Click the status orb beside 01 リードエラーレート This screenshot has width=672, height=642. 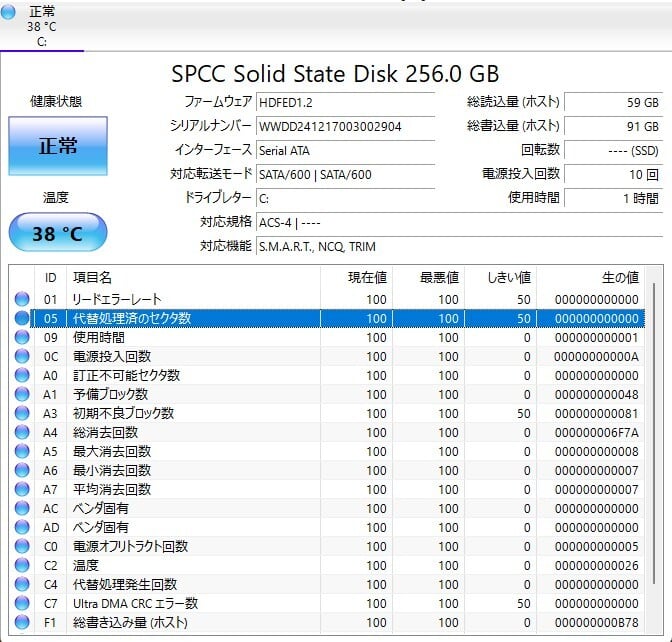point(22,300)
